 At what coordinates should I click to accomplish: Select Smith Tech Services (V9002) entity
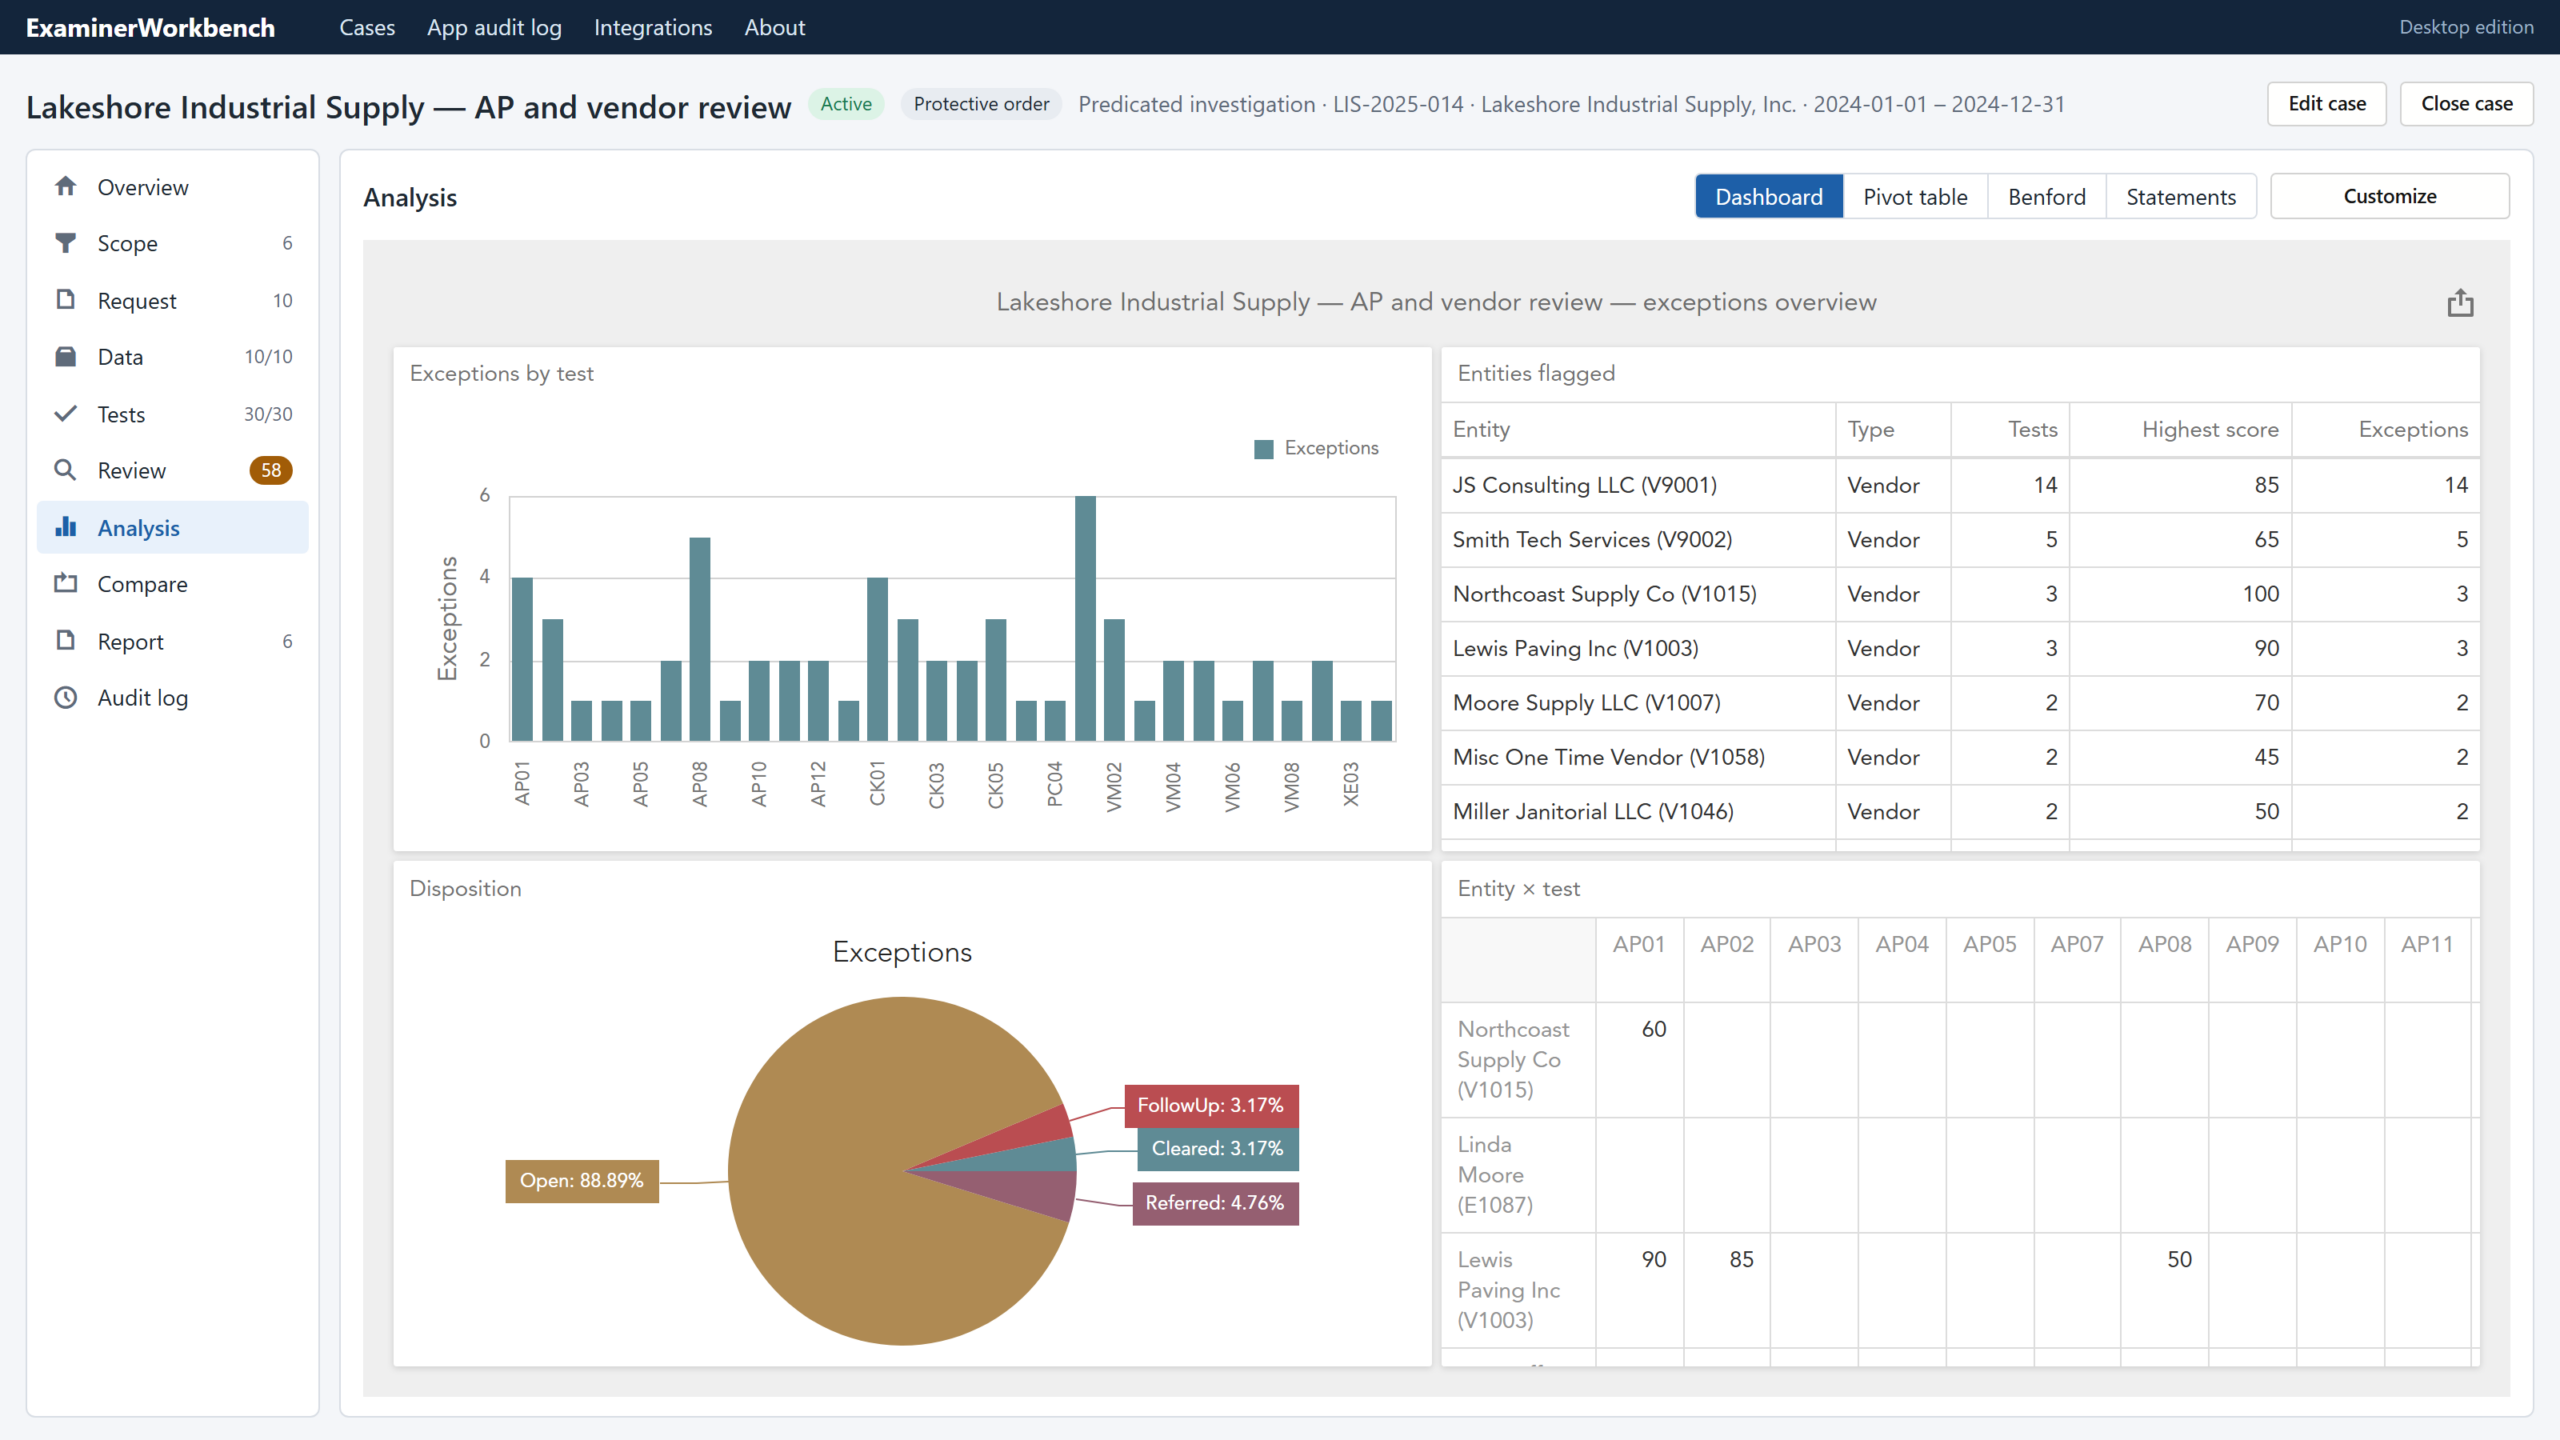(1592, 540)
